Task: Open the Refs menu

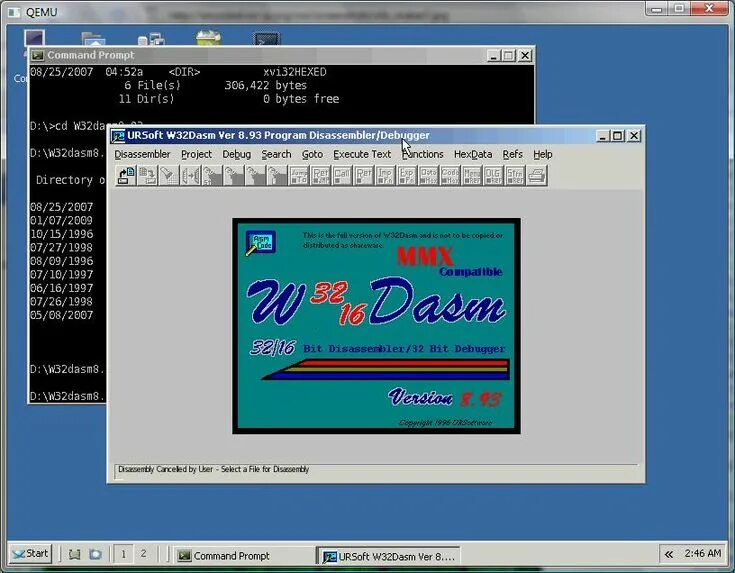Action: (512, 154)
